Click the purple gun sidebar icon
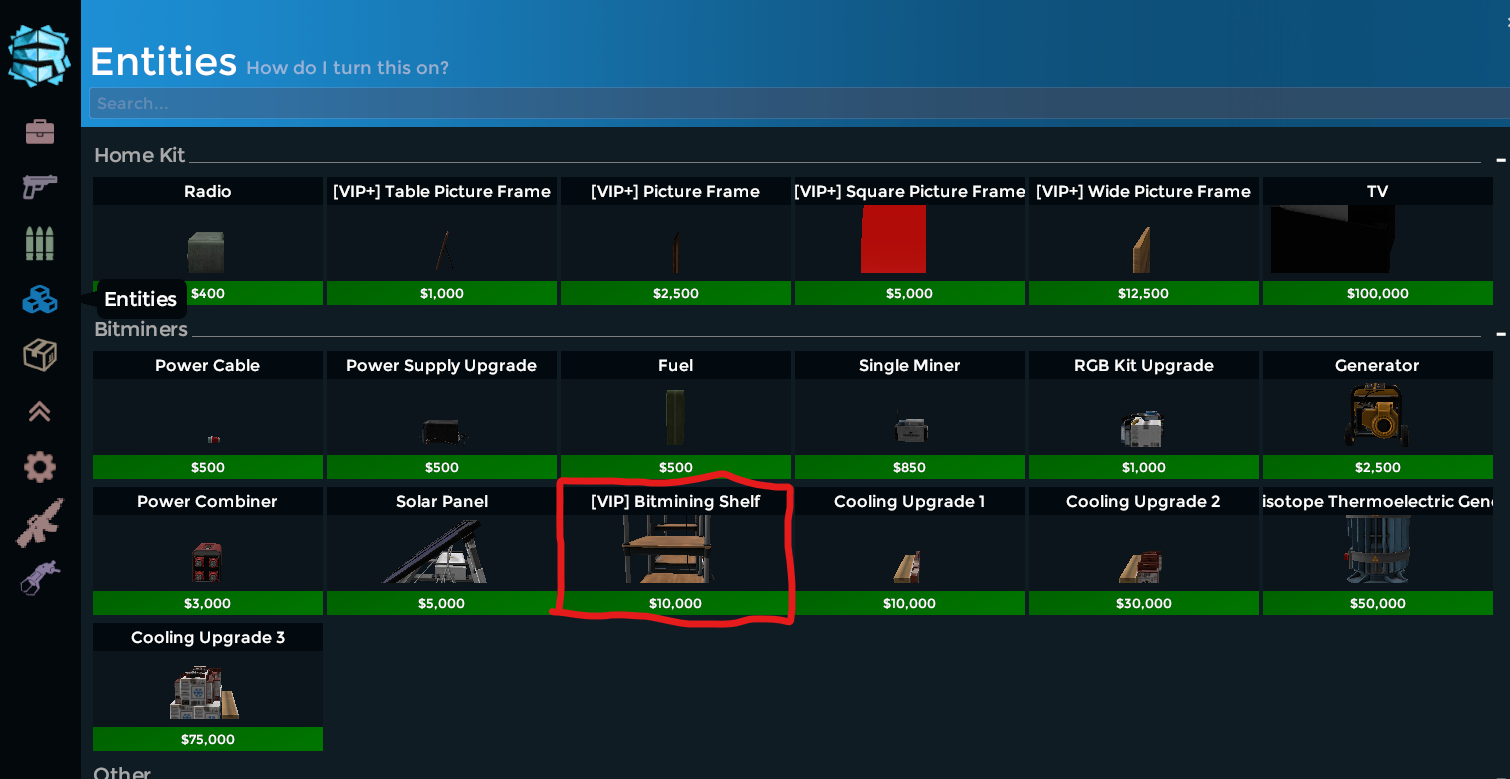 pyautogui.click(x=40, y=578)
